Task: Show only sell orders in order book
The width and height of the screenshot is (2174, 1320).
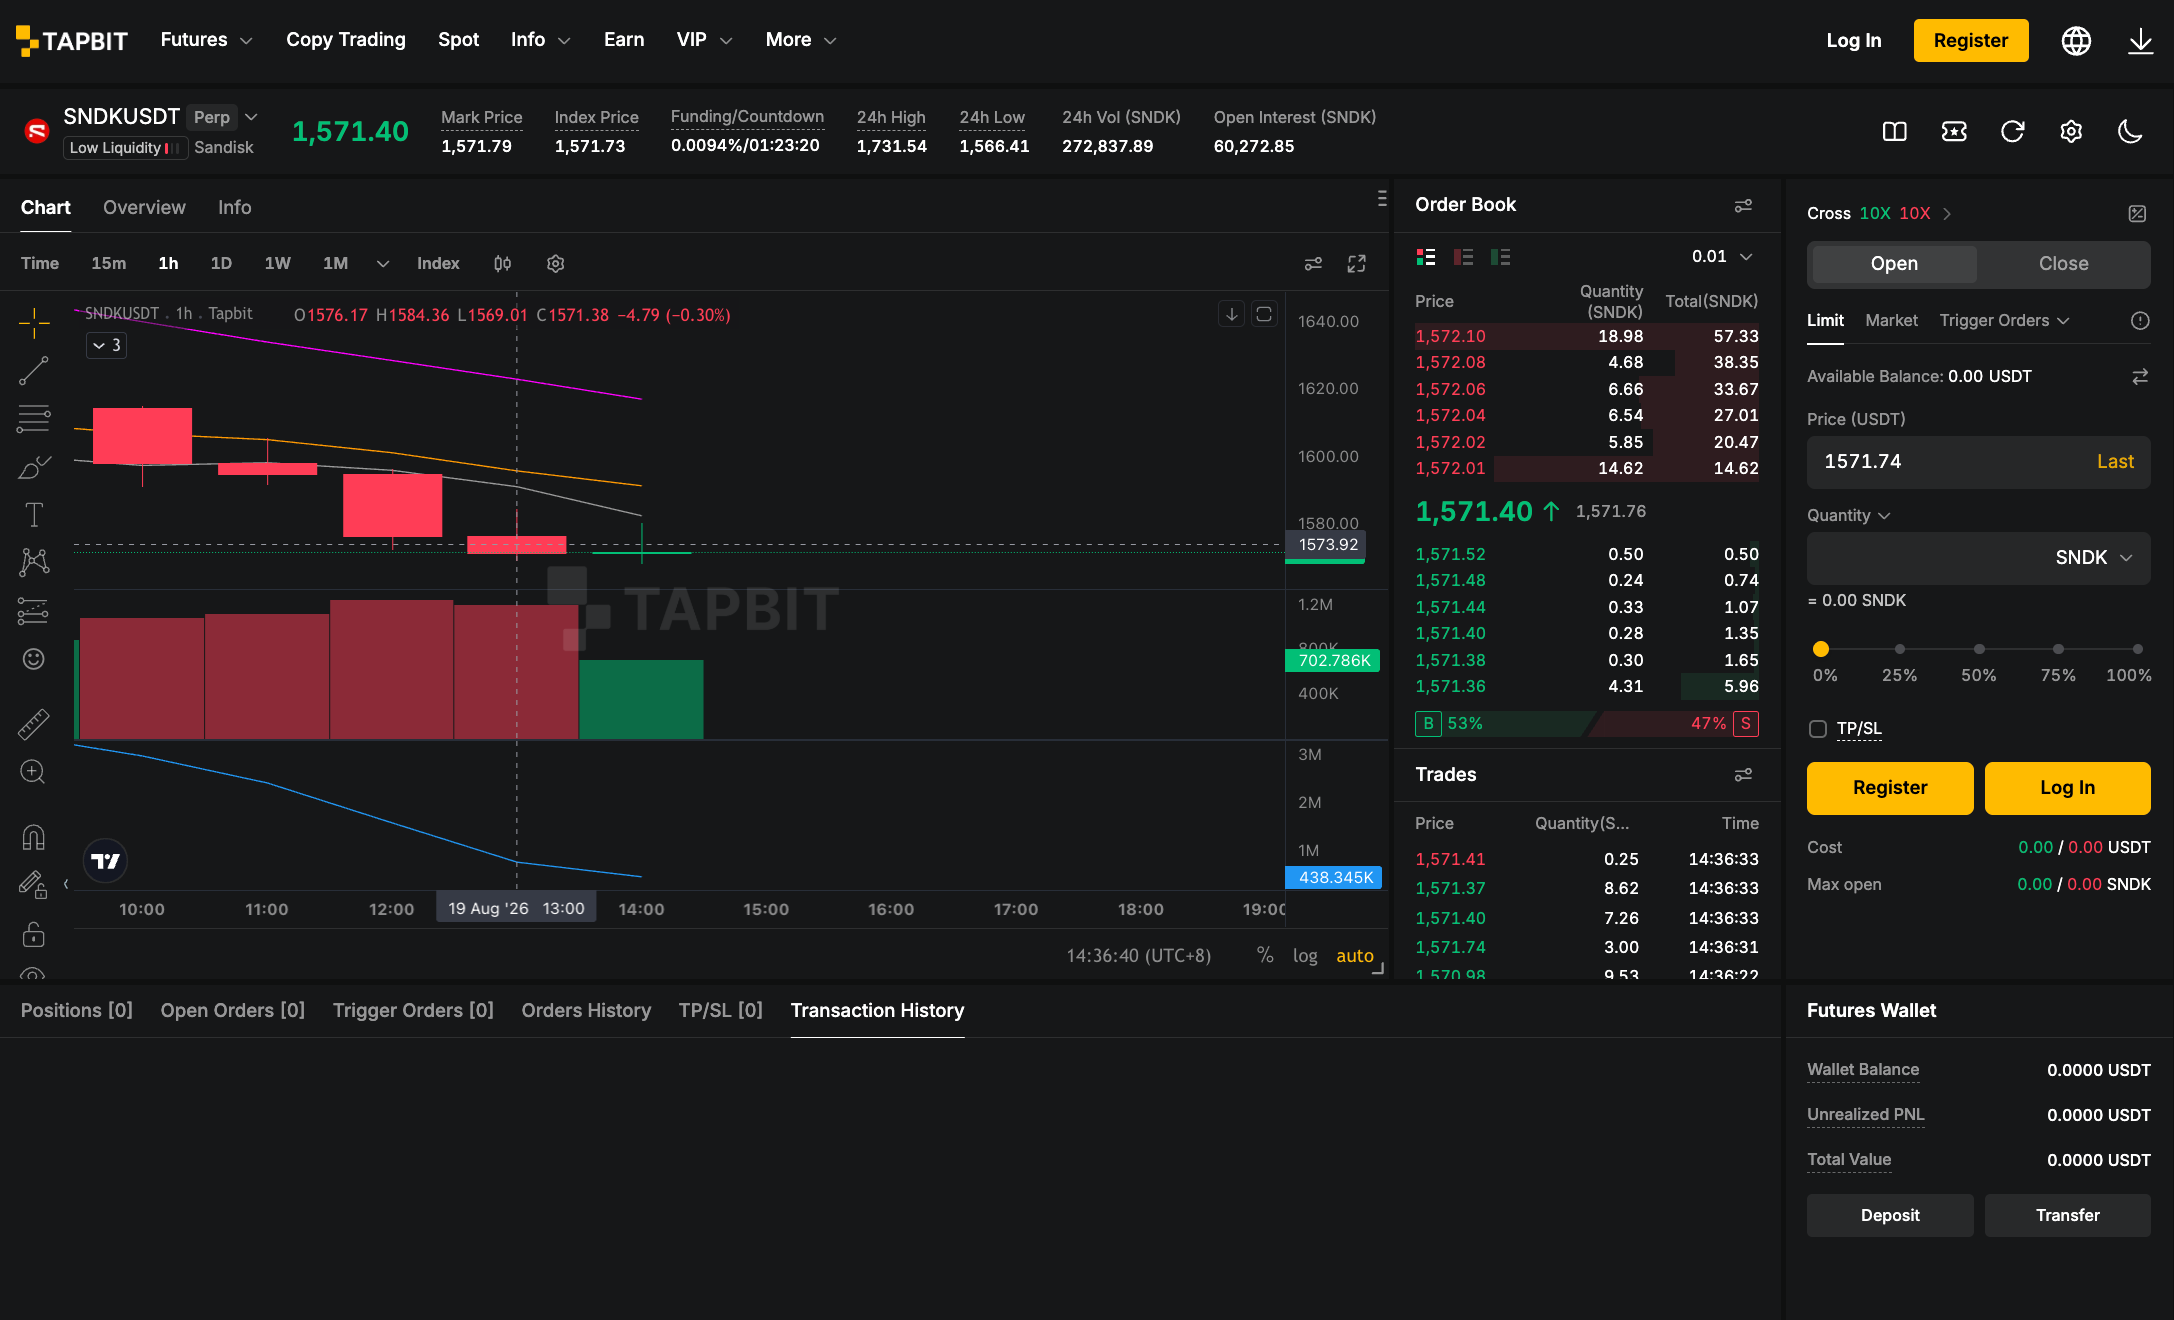Action: 1463,257
